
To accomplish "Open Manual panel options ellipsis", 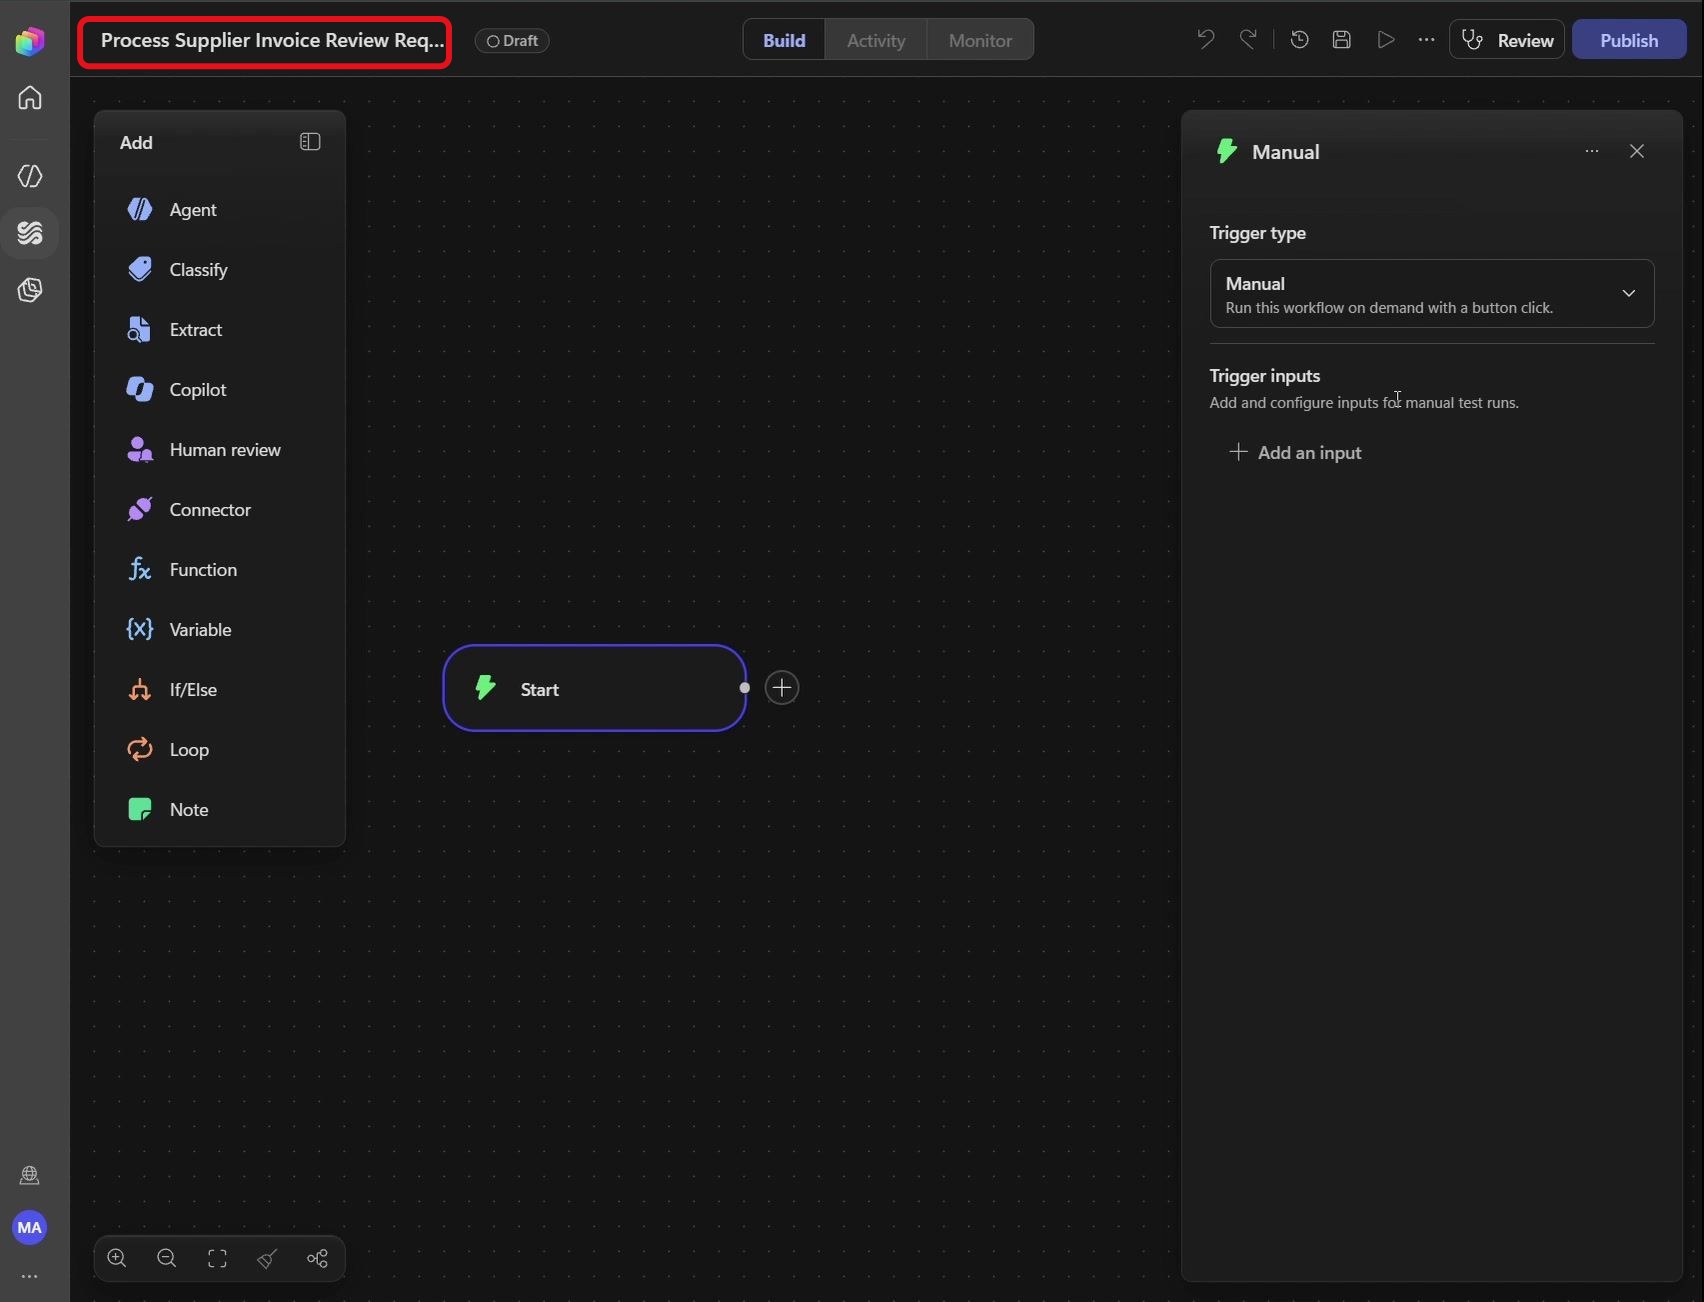I will tap(1592, 151).
